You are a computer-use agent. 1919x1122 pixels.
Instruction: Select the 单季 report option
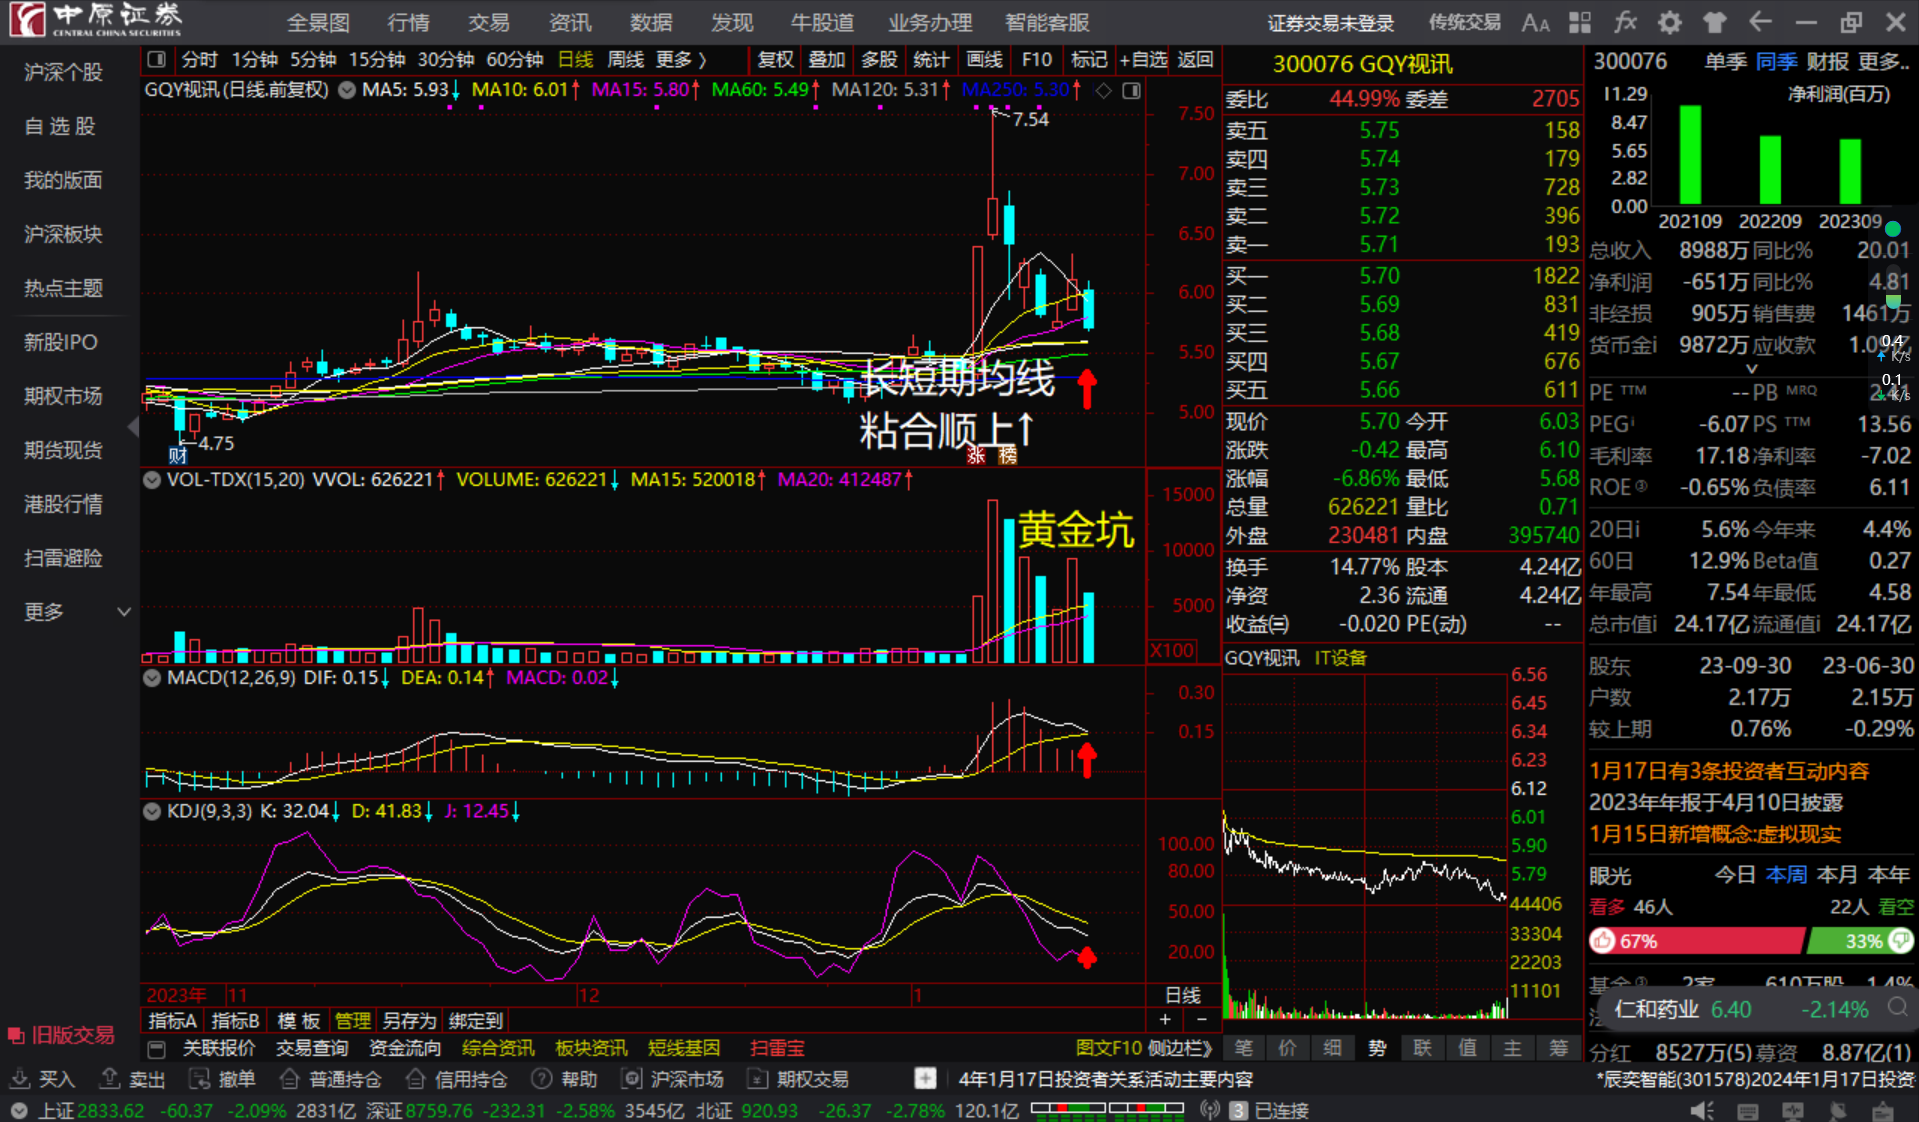tap(1725, 62)
